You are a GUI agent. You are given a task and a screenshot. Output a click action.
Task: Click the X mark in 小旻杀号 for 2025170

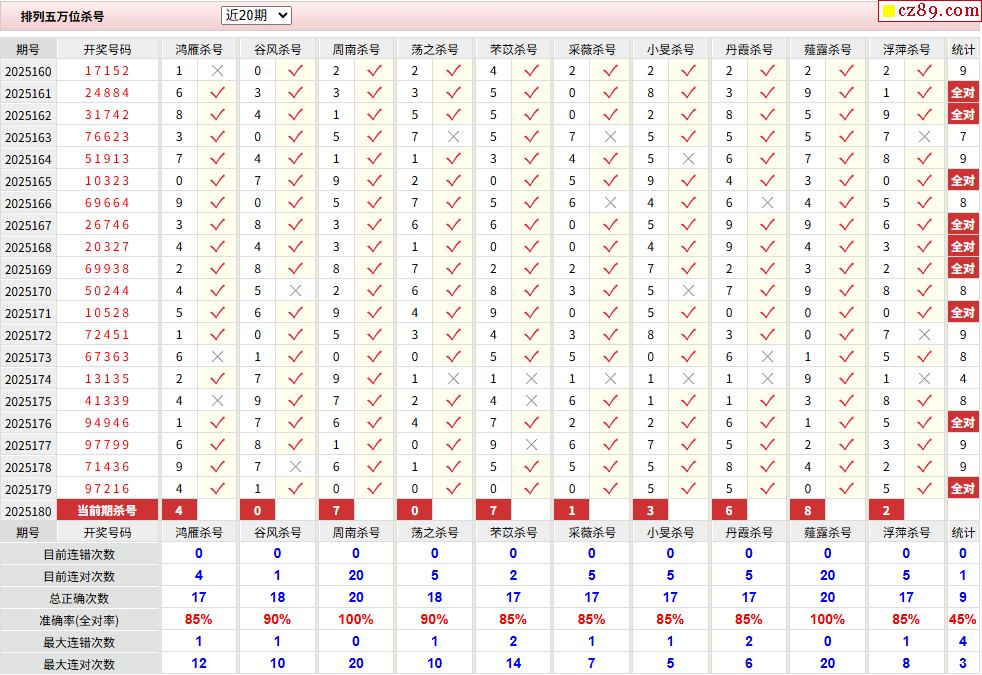point(688,291)
